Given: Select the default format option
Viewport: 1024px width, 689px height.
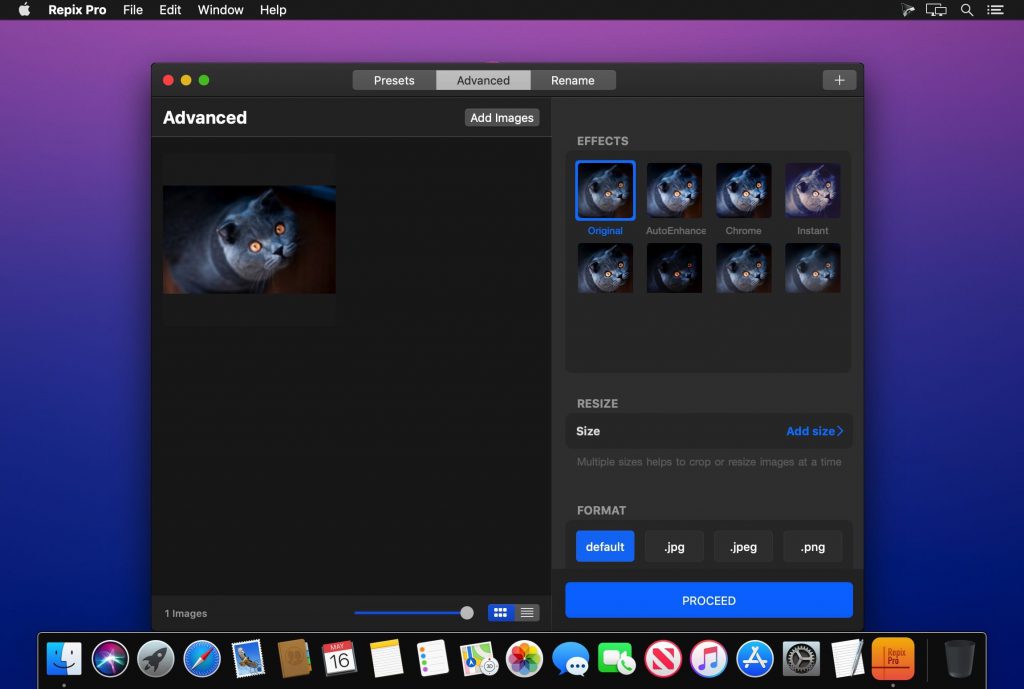Looking at the screenshot, I should (605, 547).
